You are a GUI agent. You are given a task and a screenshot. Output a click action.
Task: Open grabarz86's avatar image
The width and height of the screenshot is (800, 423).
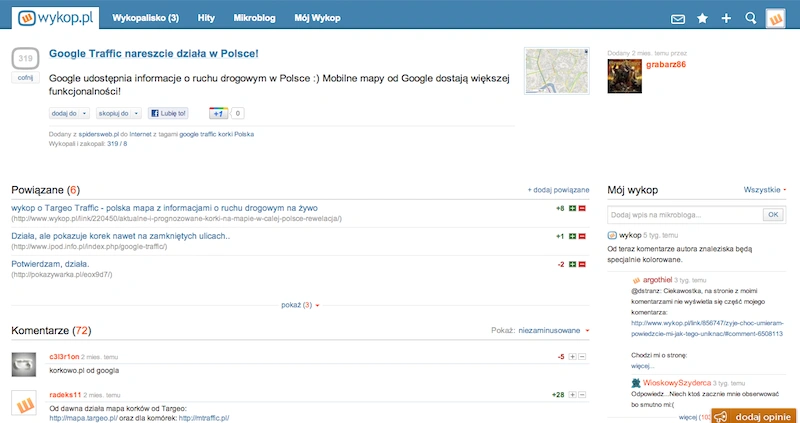pyautogui.click(x=624, y=76)
